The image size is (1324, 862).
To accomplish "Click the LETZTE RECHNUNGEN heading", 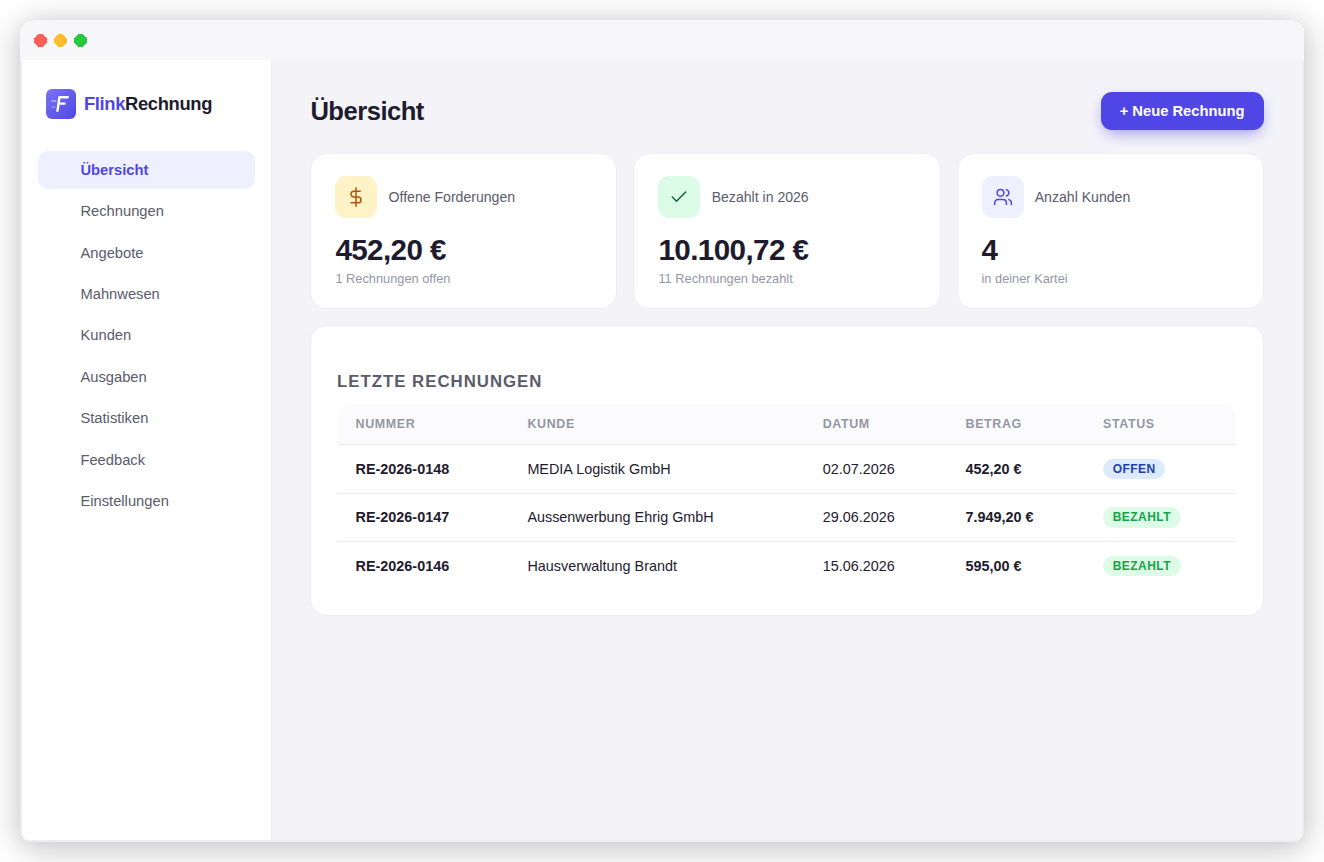I will coord(439,382).
